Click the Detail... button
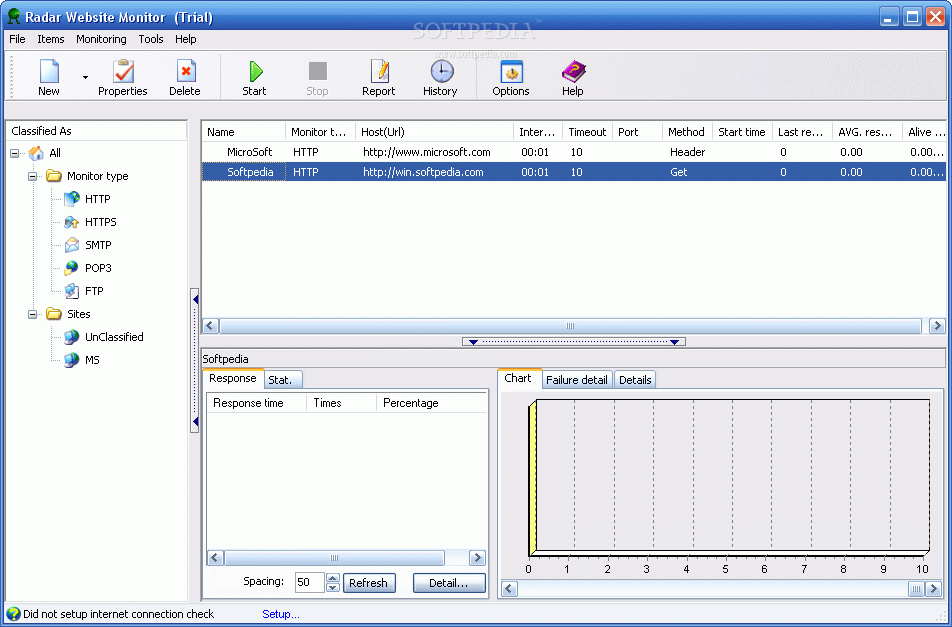Screen dimensions: 952x627 (x=449, y=583)
